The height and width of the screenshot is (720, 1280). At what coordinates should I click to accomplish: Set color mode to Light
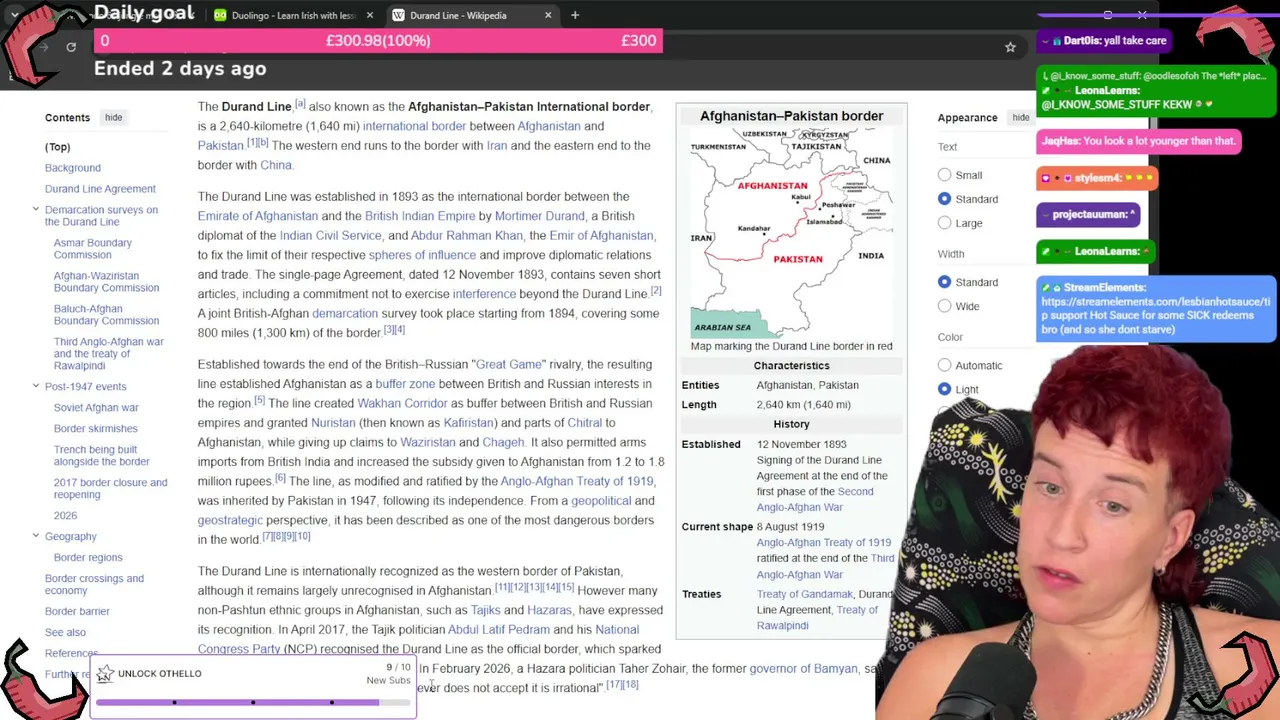[944, 389]
